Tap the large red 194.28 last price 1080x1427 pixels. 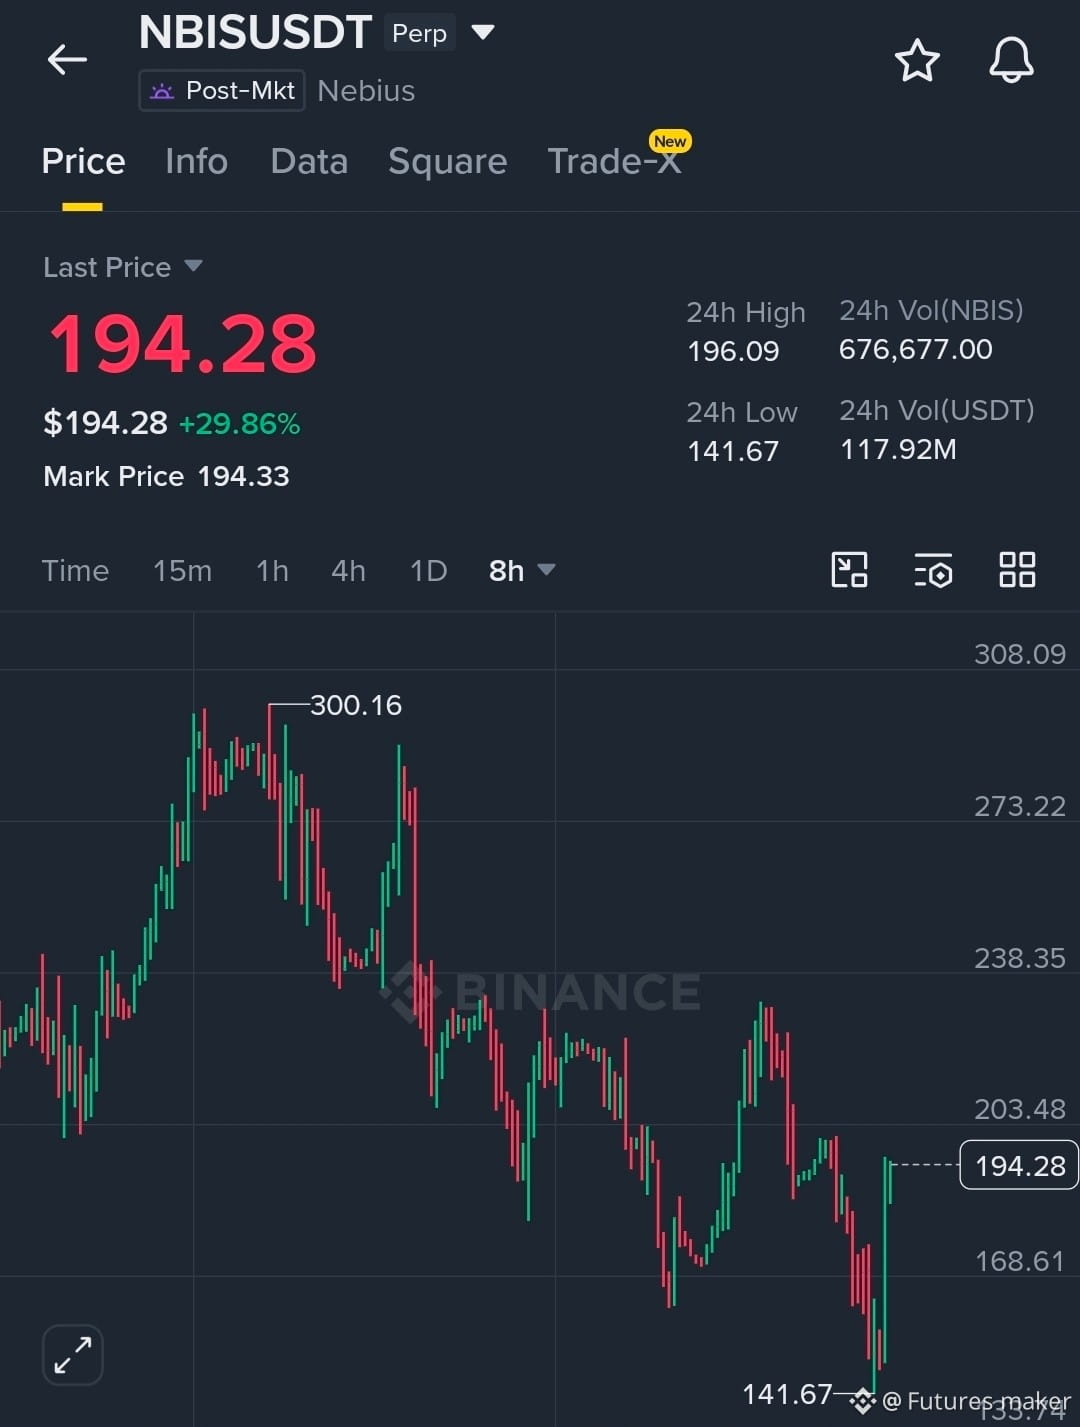pos(183,344)
